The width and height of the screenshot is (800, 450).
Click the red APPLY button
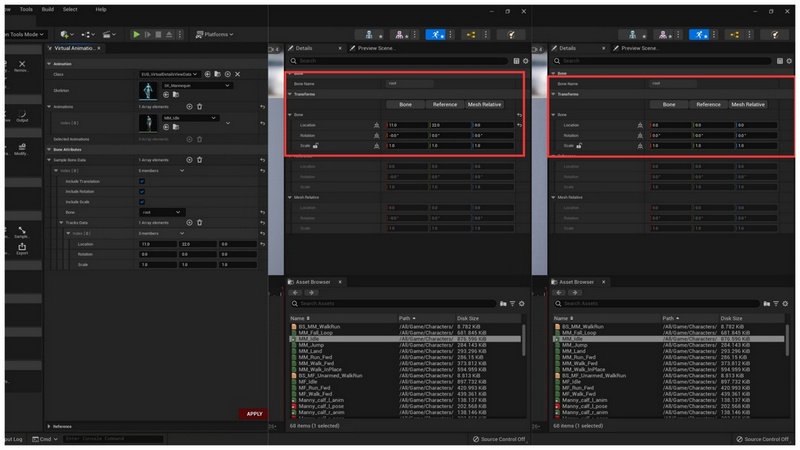(254, 414)
